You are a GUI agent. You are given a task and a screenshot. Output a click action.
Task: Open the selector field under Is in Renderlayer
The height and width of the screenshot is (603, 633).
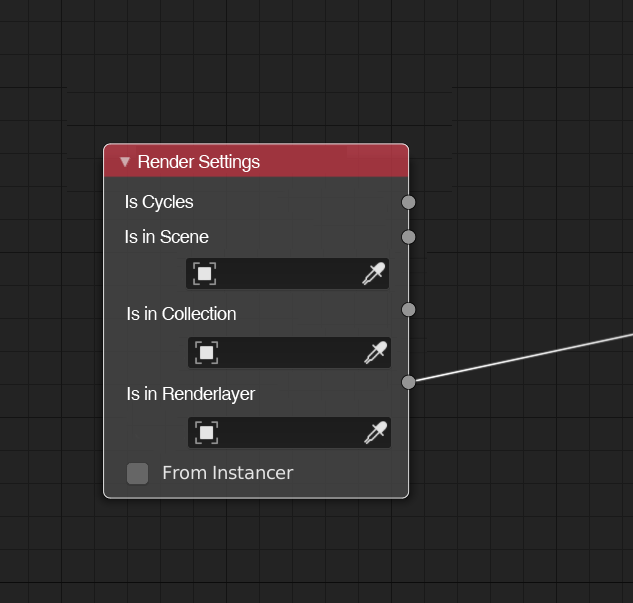click(x=289, y=432)
